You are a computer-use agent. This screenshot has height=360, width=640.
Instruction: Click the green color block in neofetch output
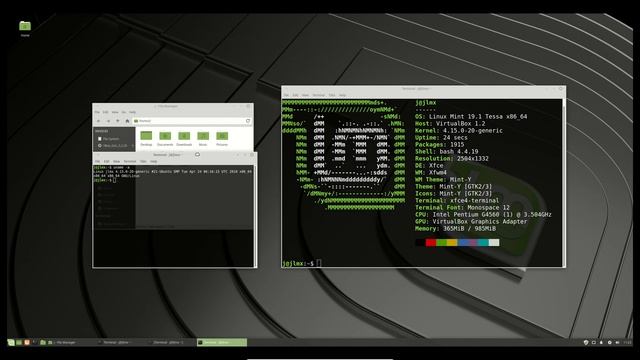[x=441, y=242]
